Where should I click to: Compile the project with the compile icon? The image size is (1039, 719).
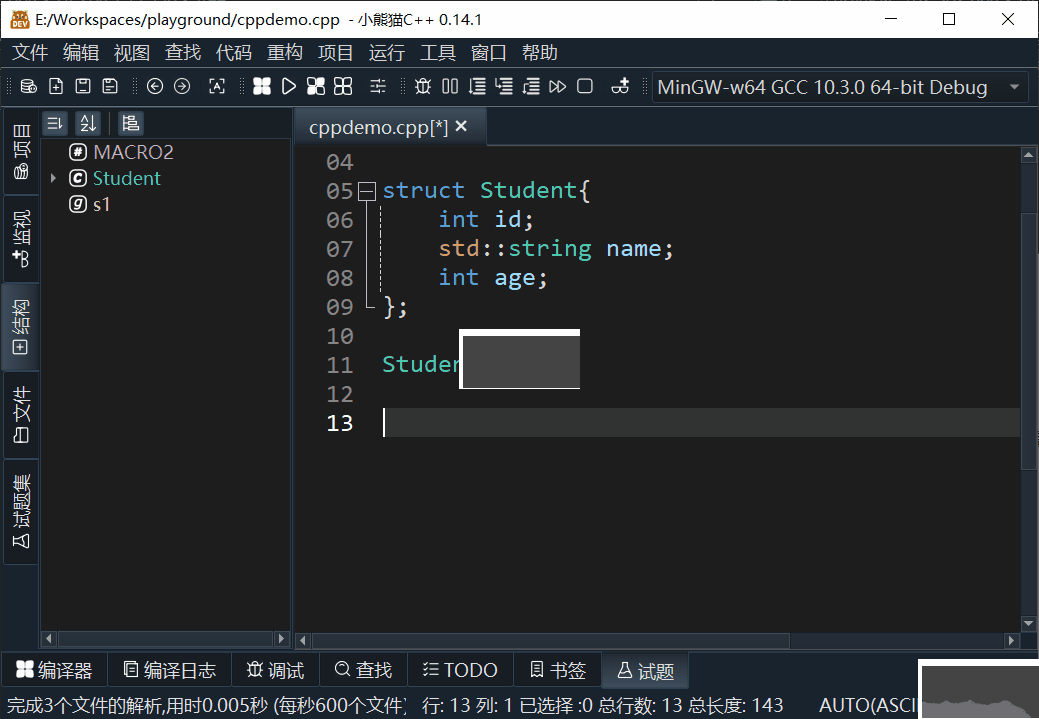[x=263, y=86]
